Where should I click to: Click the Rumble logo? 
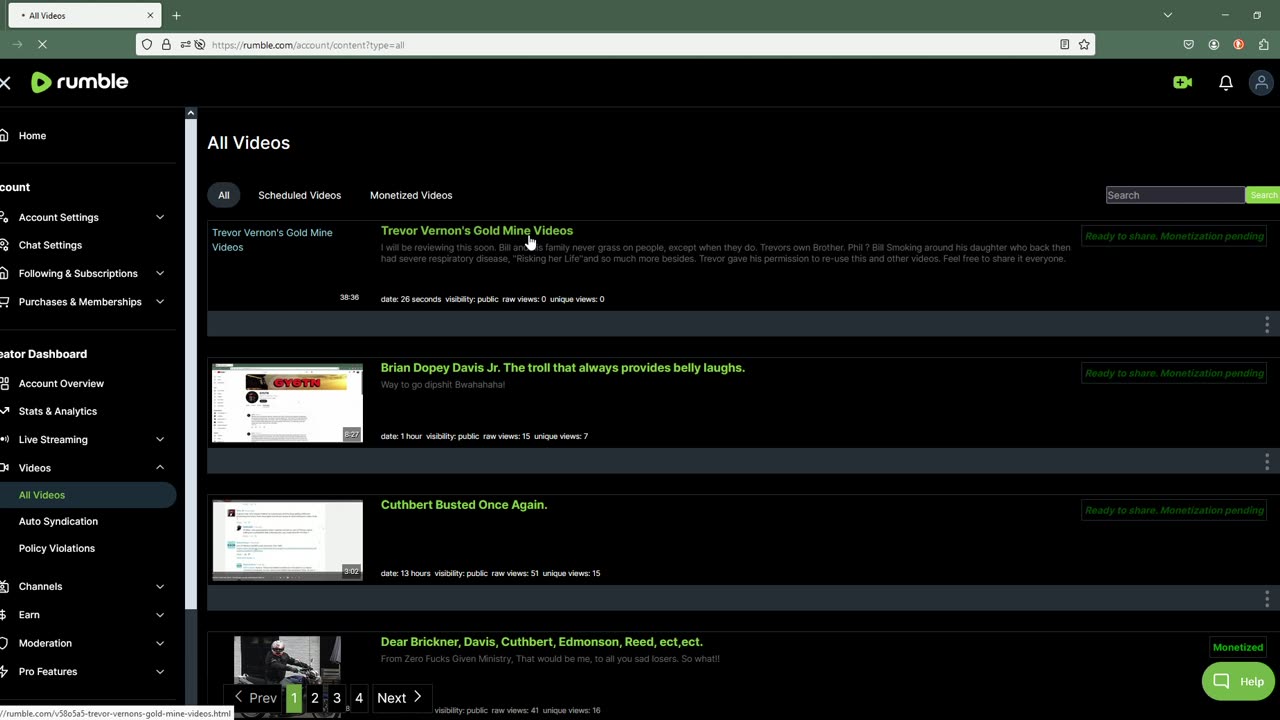coord(80,82)
